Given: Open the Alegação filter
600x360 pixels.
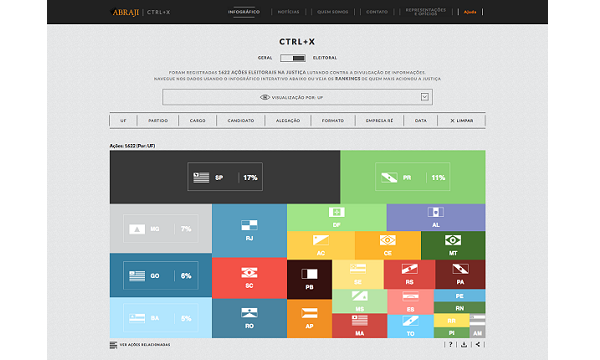Looking at the screenshot, I should [288, 121].
